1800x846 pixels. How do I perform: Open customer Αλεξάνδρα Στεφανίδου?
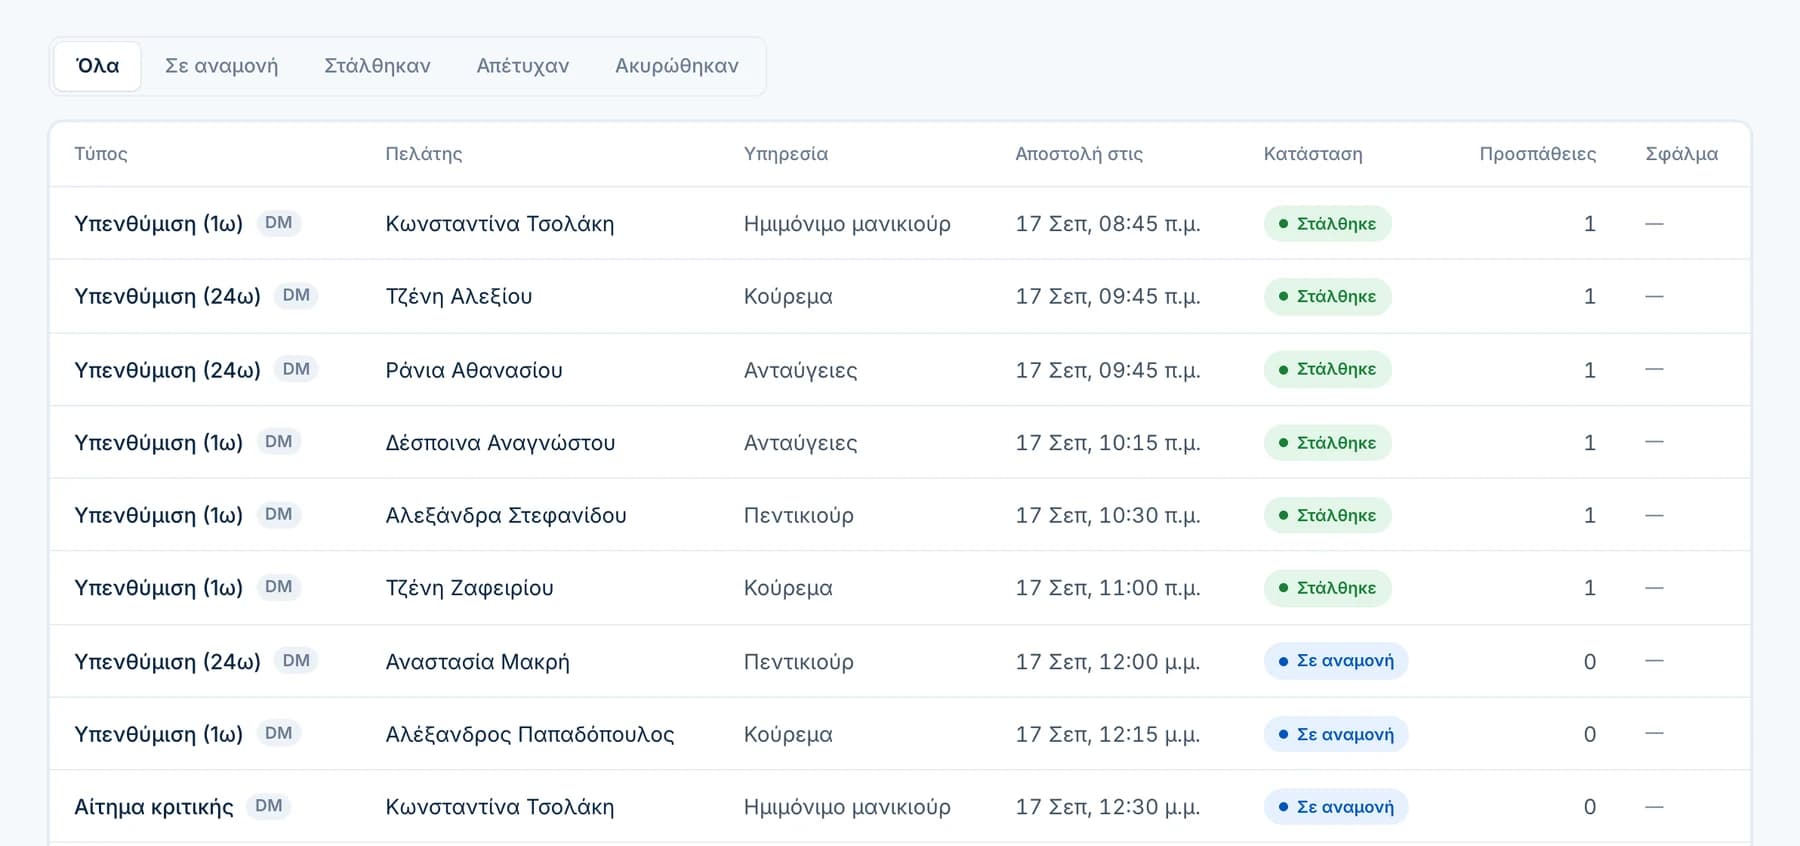click(x=506, y=515)
